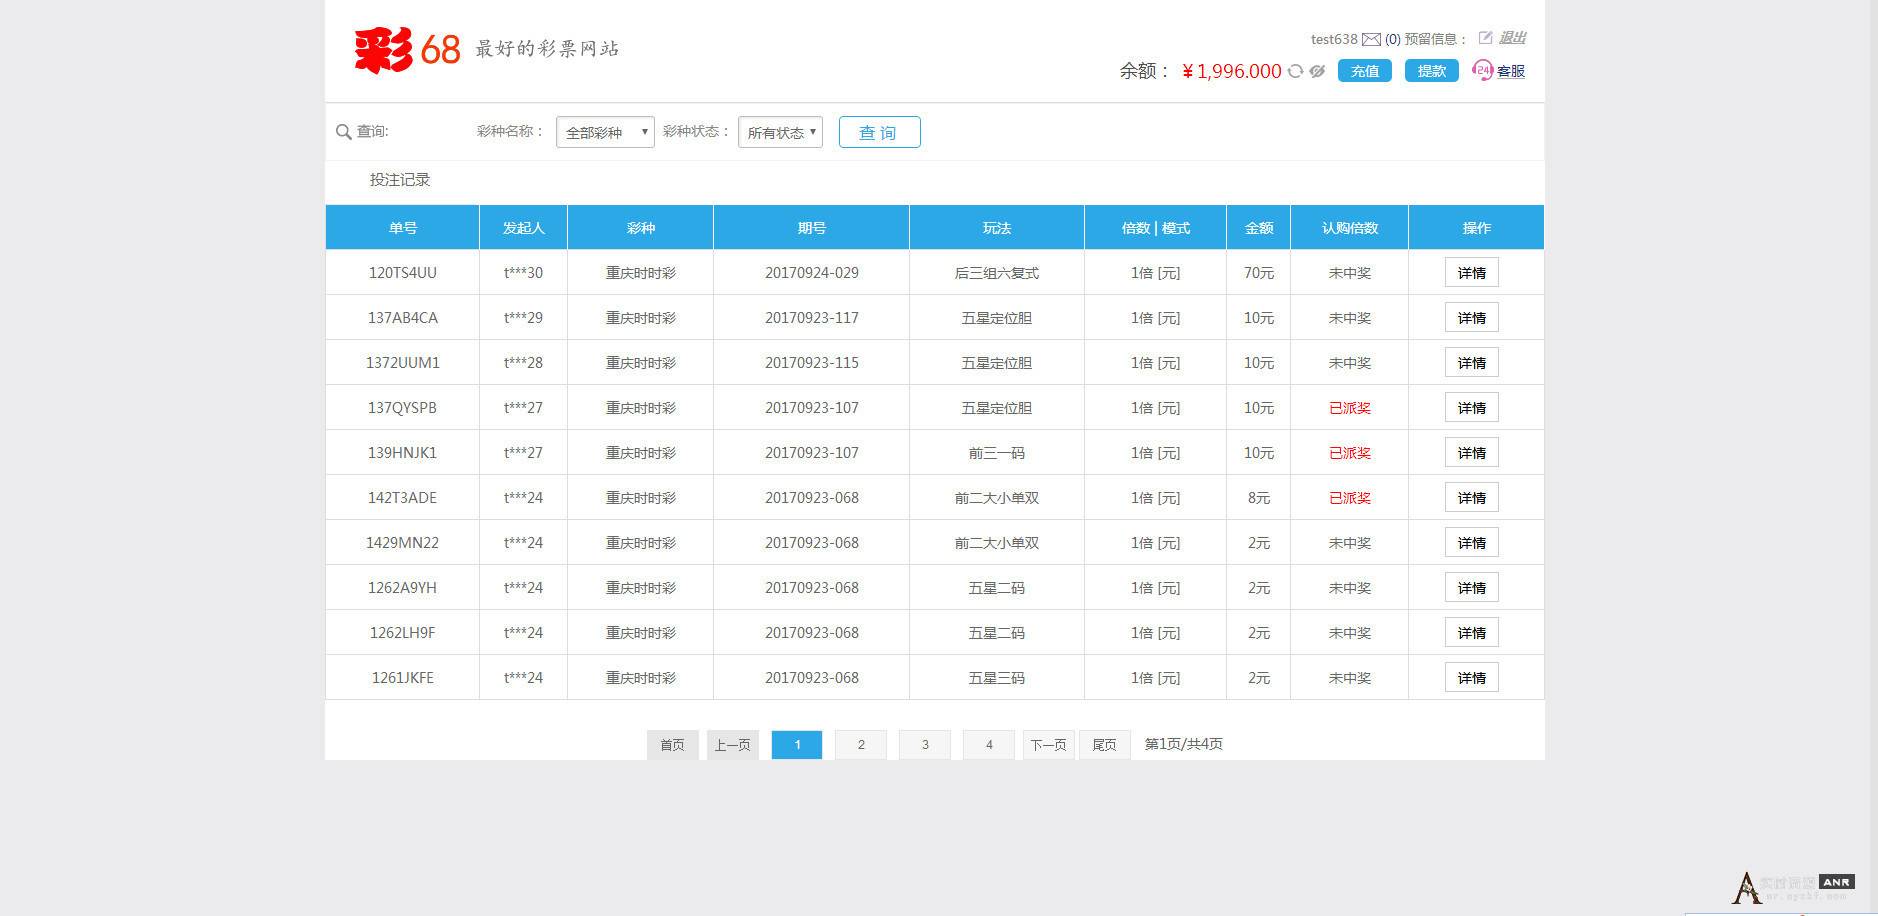Click period number 20170924-029
1878x916 pixels.
(x=812, y=273)
